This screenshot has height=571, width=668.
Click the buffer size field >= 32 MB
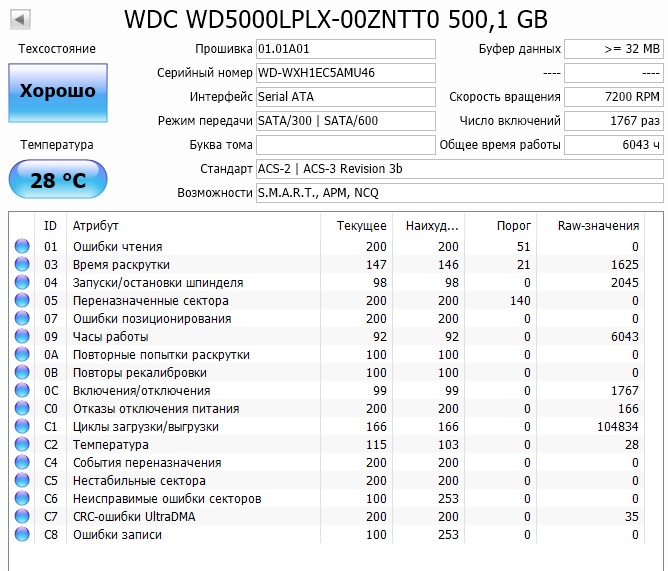614,49
